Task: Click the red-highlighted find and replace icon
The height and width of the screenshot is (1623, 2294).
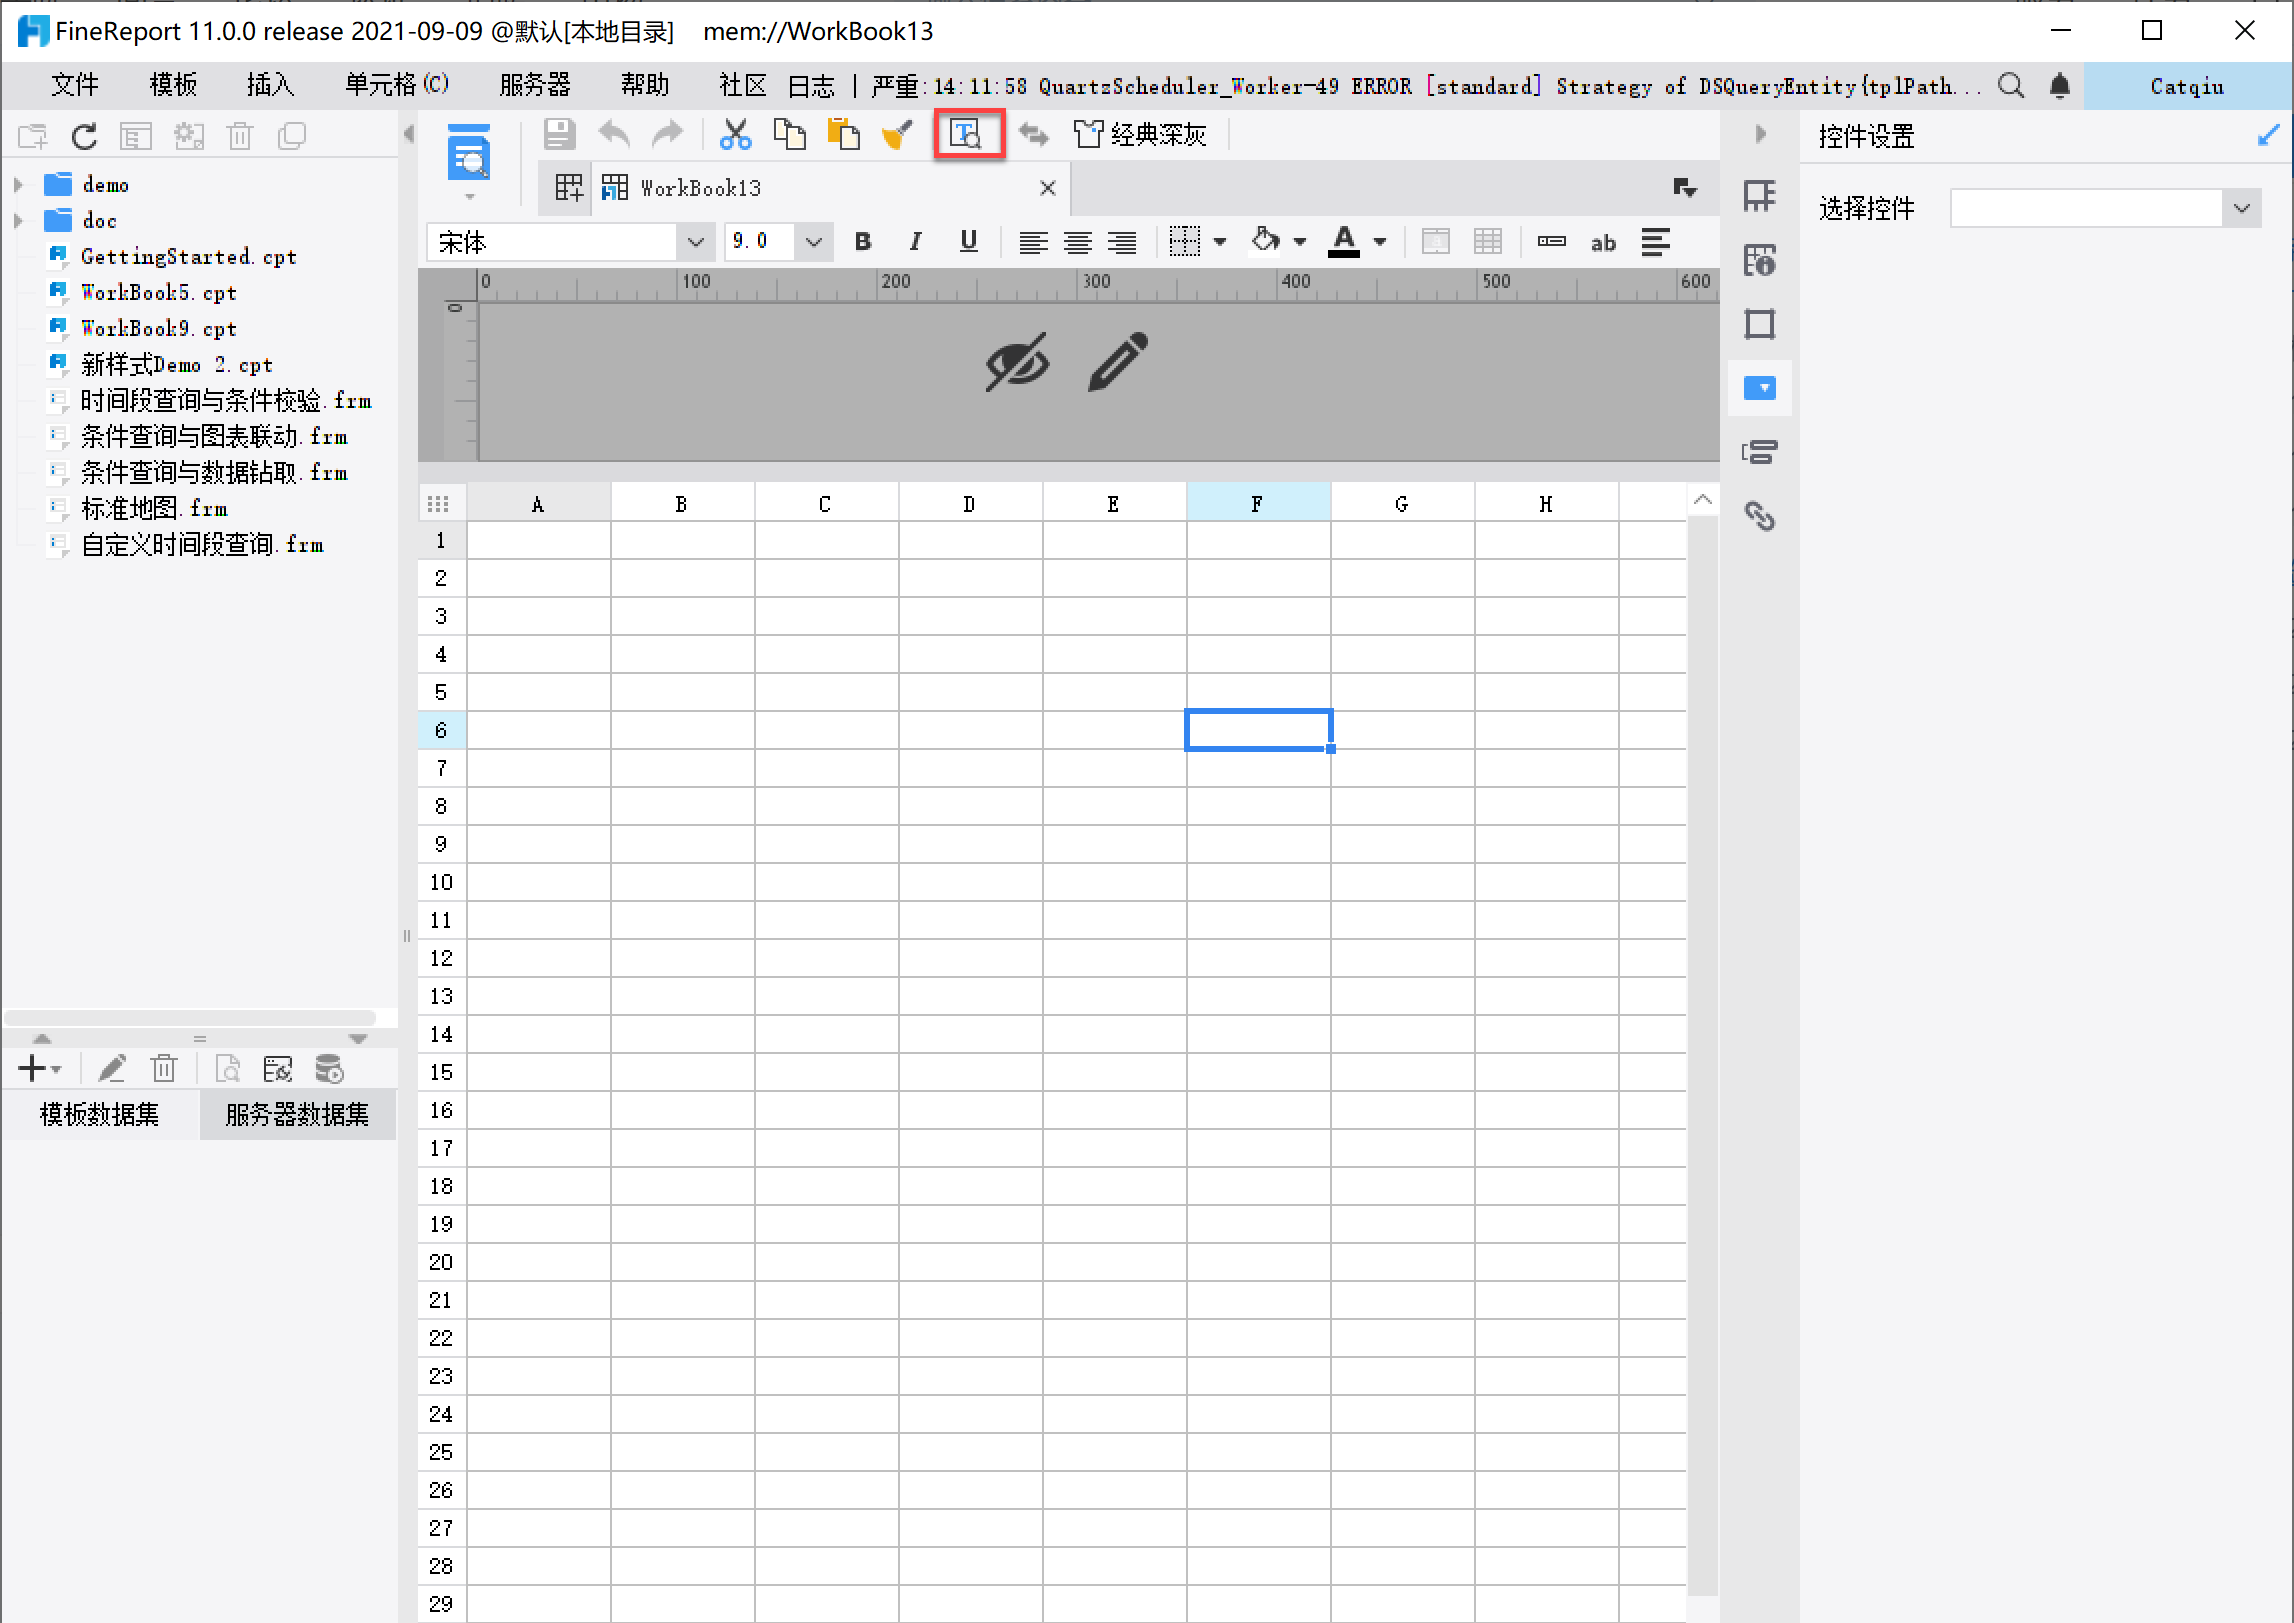Action: pyautogui.click(x=967, y=134)
